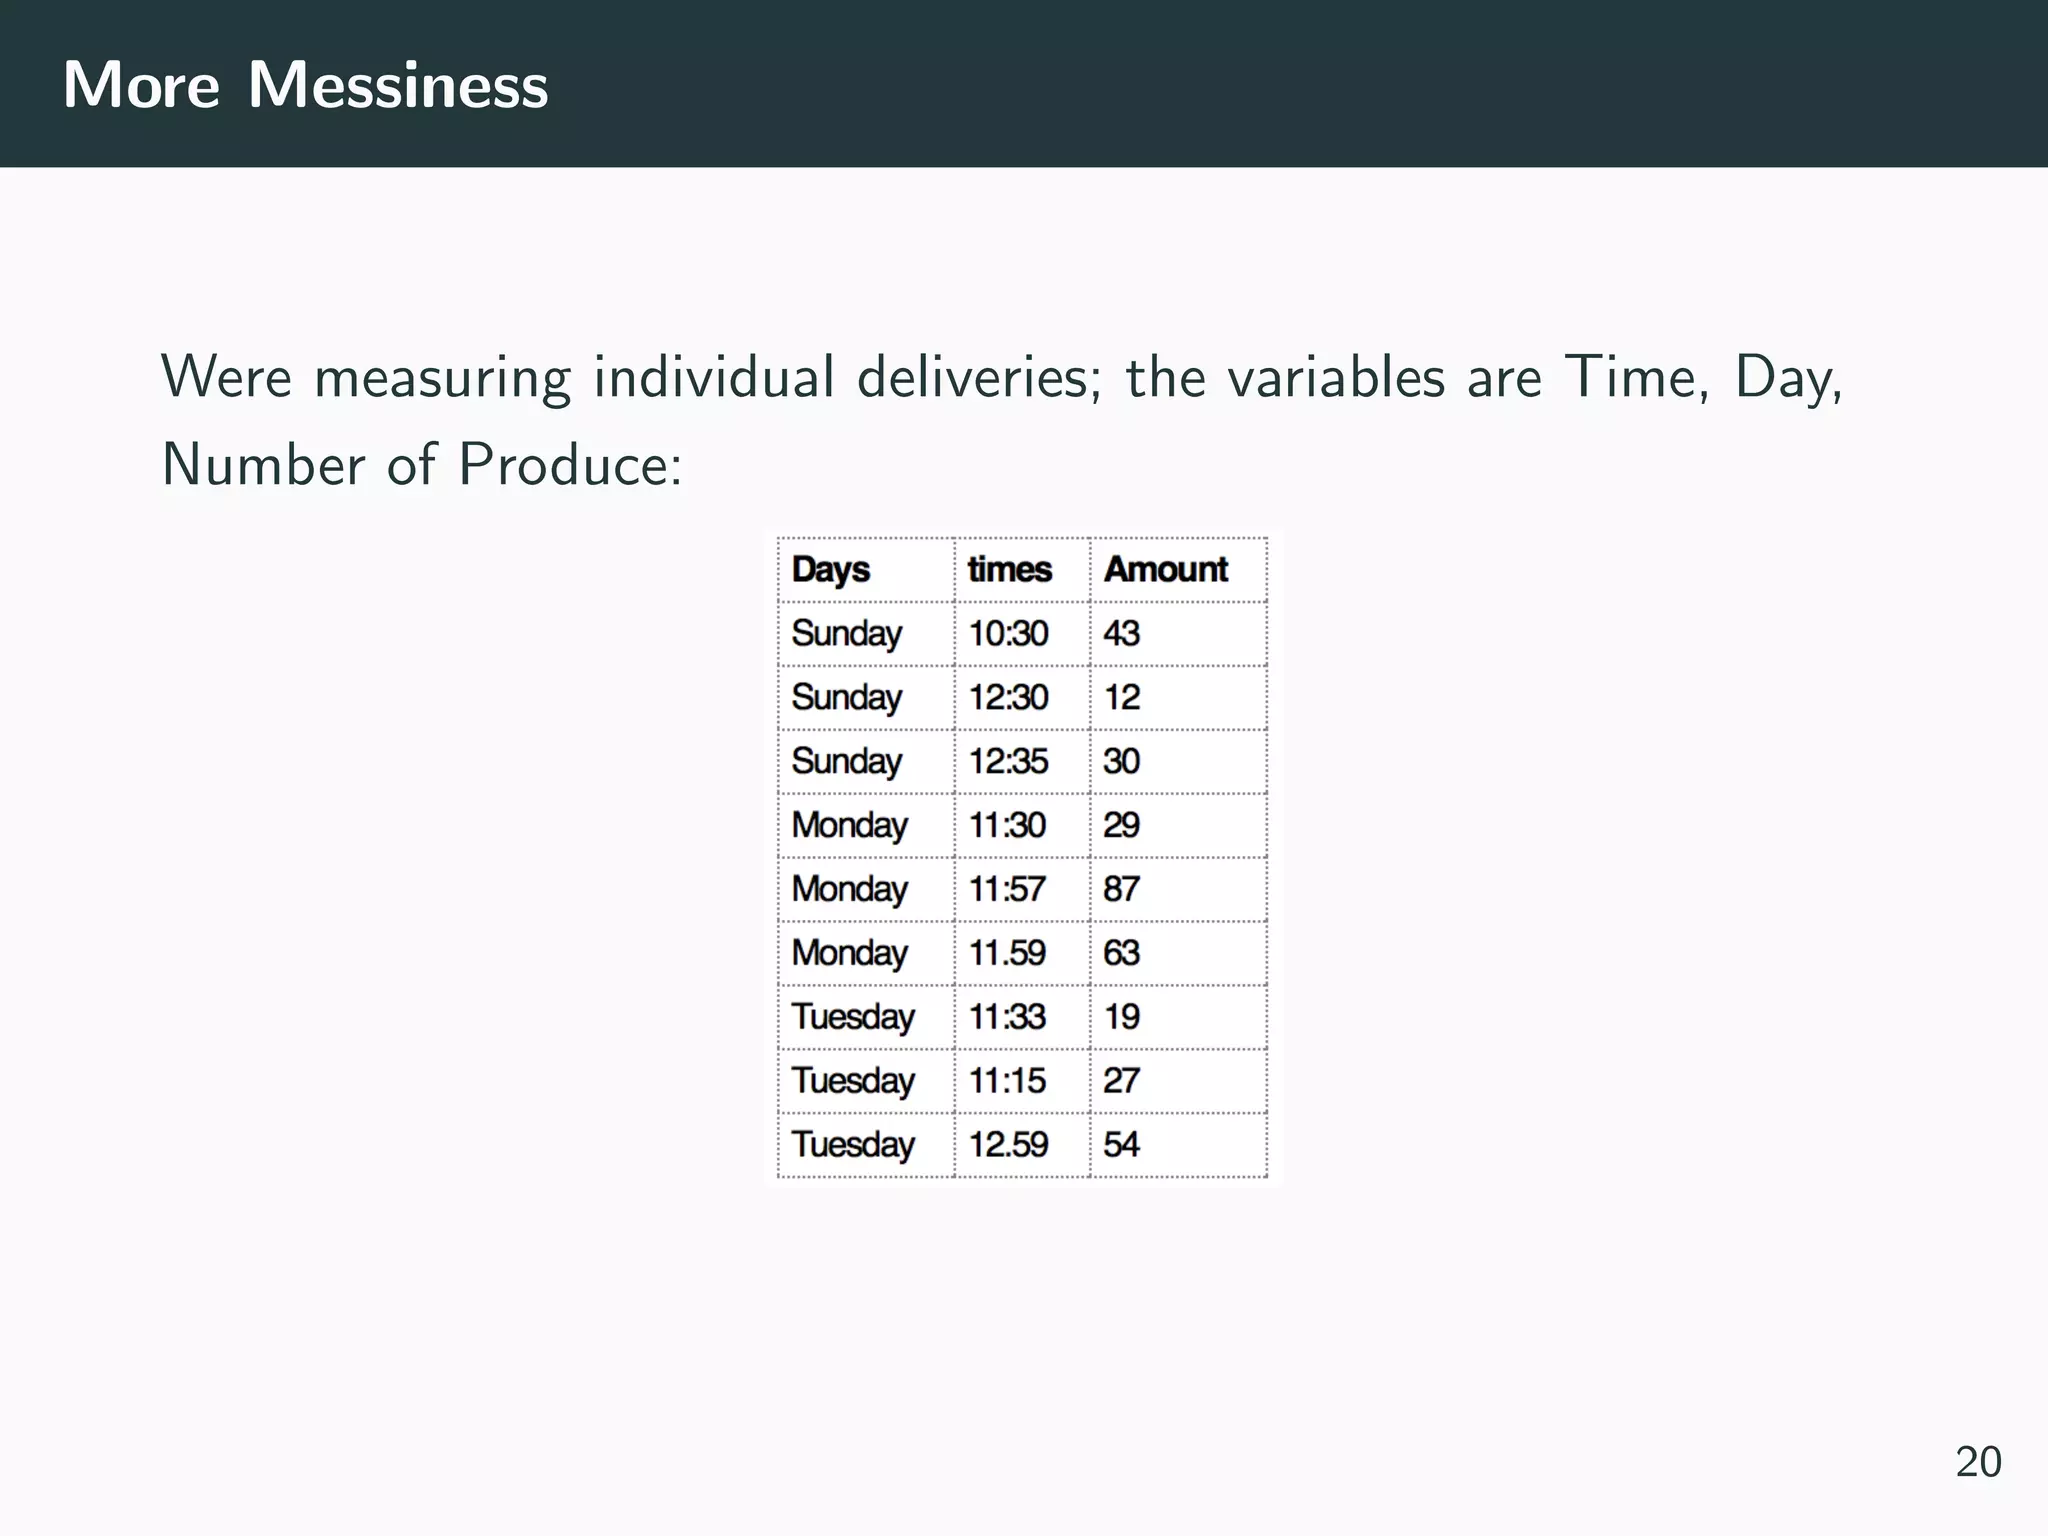The image size is (2048, 1536).
Task: Click the time cell '12:35'
Action: coord(1022,762)
